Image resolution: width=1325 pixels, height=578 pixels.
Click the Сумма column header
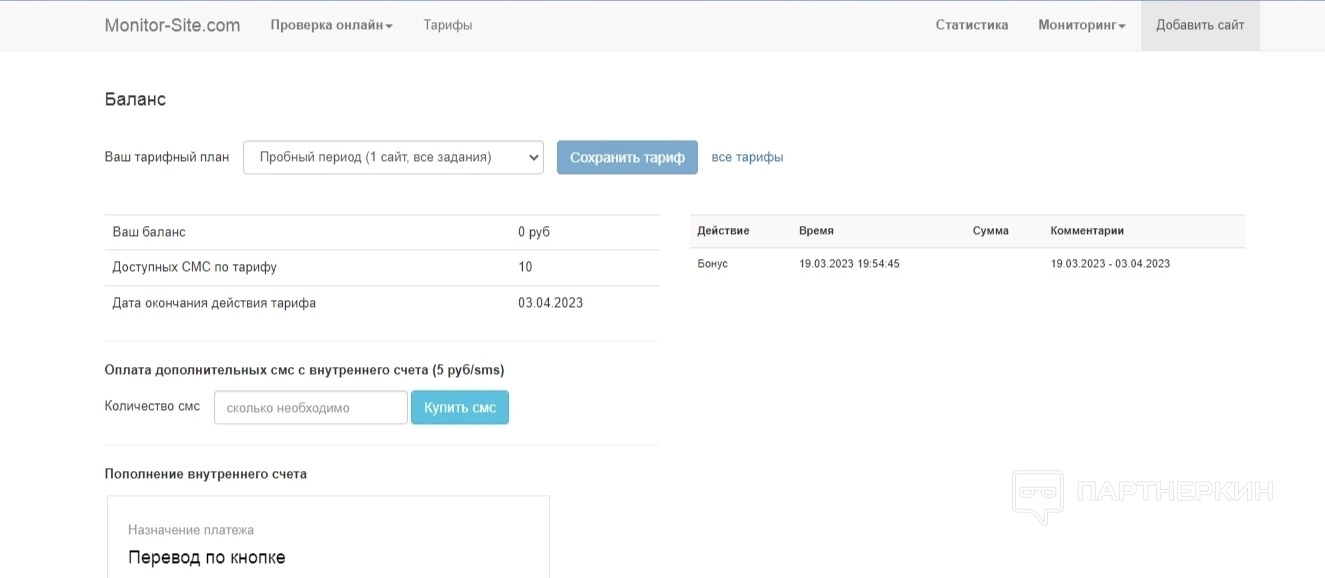[x=990, y=230]
